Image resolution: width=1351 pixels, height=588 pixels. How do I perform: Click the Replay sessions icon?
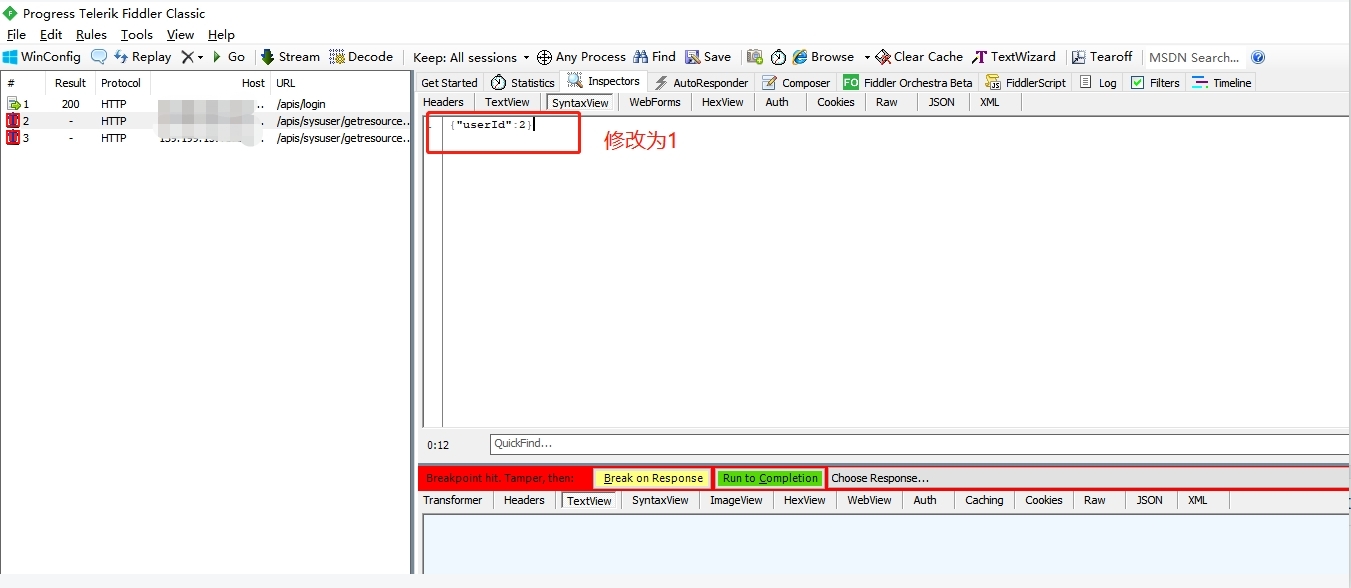(121, 57)
